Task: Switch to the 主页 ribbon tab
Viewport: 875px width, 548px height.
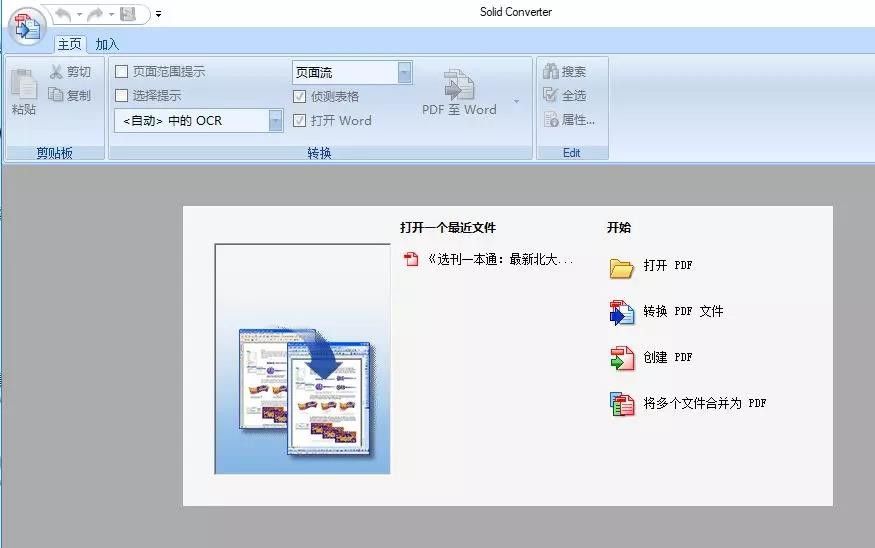Action: (70, 44)
